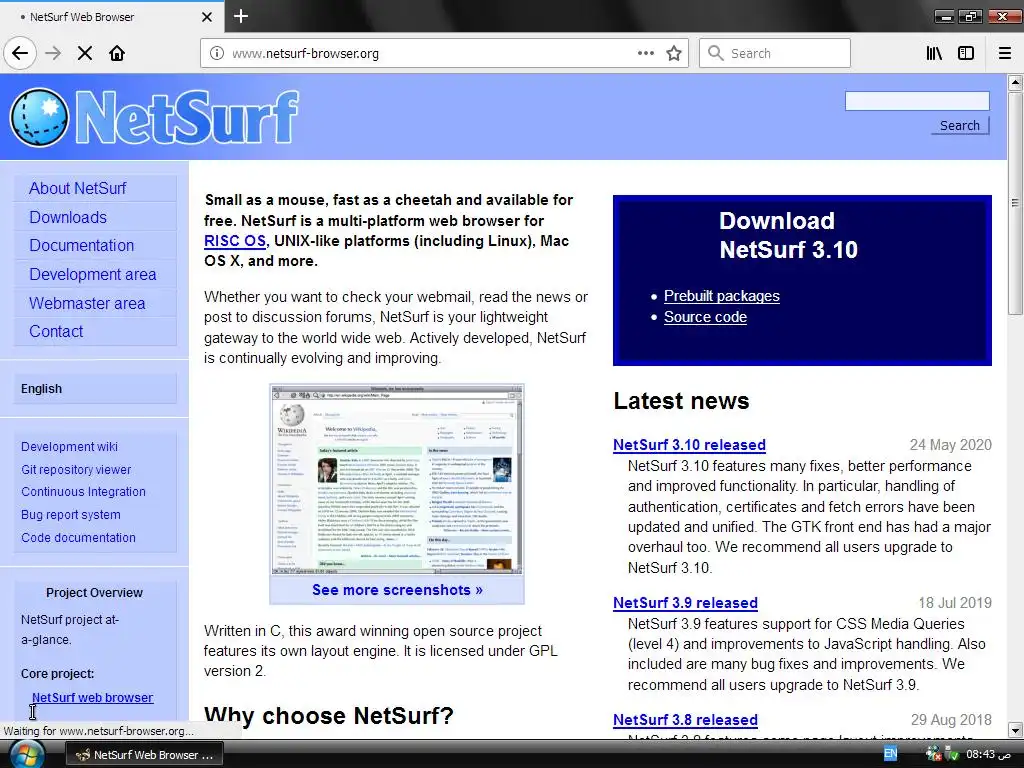The image size is (1024, 768).
Task: Click the taskbar clock showing 08:43
Action: 988,754
